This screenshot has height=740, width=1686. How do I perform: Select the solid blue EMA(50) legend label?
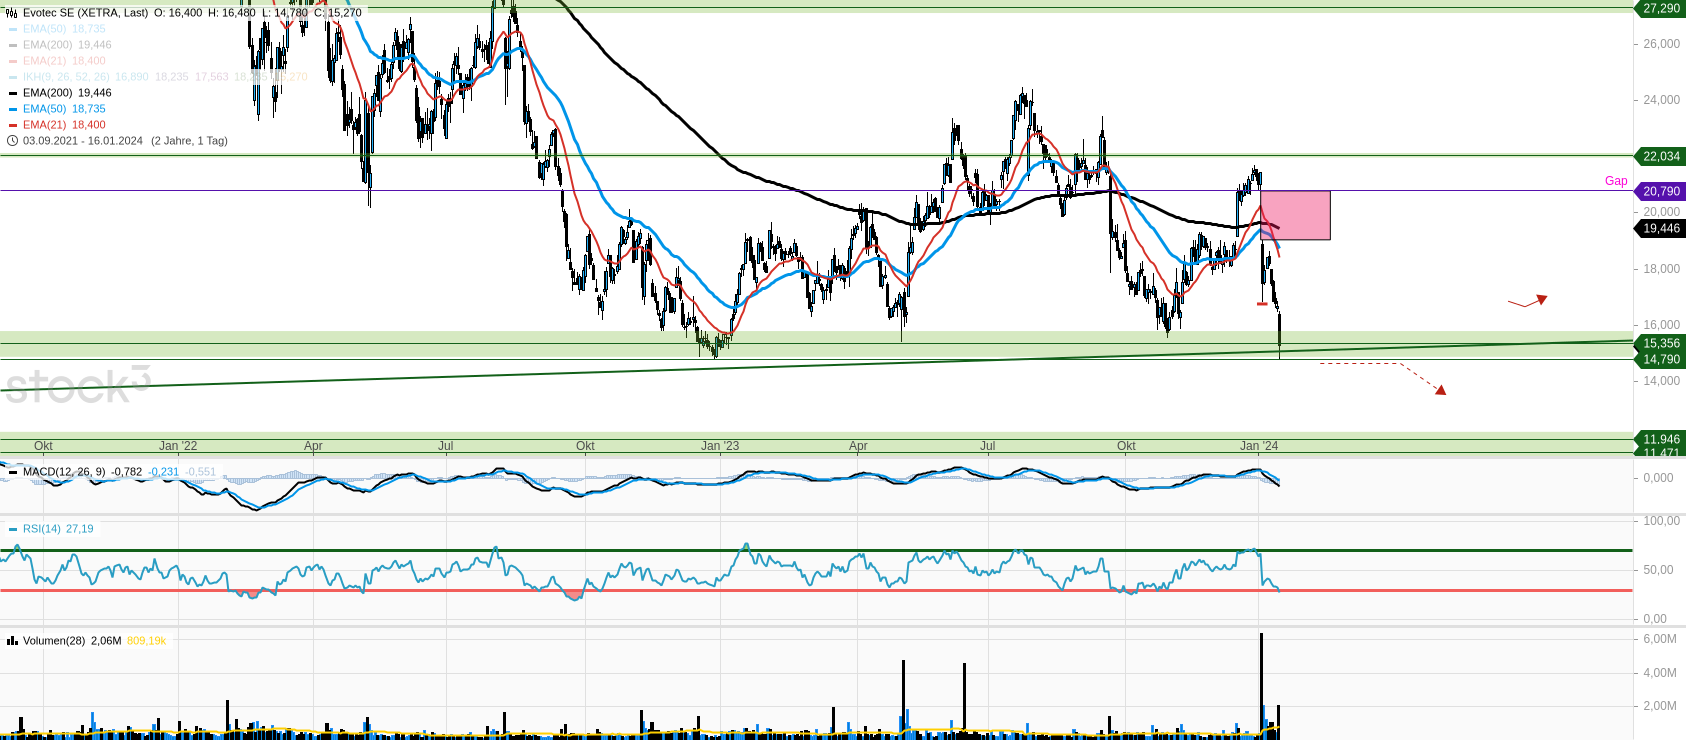44,109
